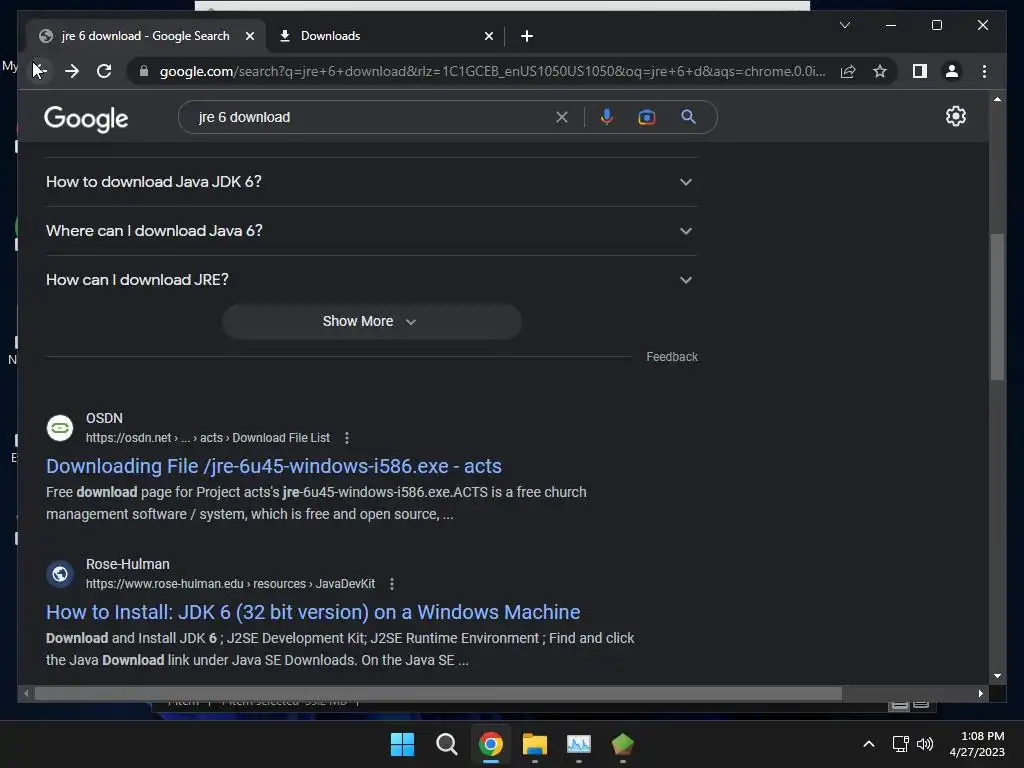Viewport: 1024px width, 768px height.
Task: Click the address bar URL
Action: (x=492, y=71)
